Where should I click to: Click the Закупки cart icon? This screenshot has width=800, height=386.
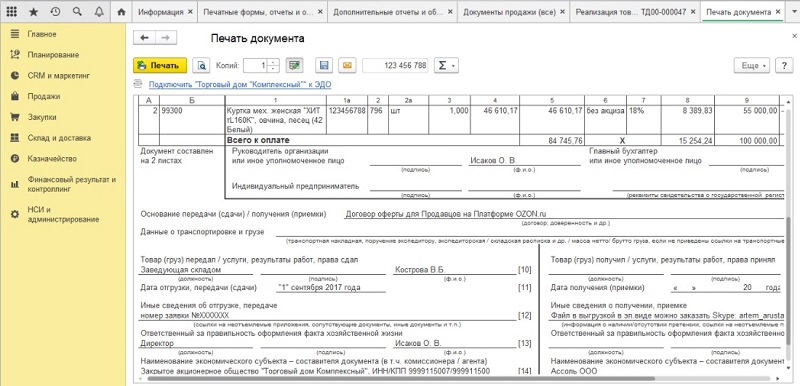[x=15, y=117]
